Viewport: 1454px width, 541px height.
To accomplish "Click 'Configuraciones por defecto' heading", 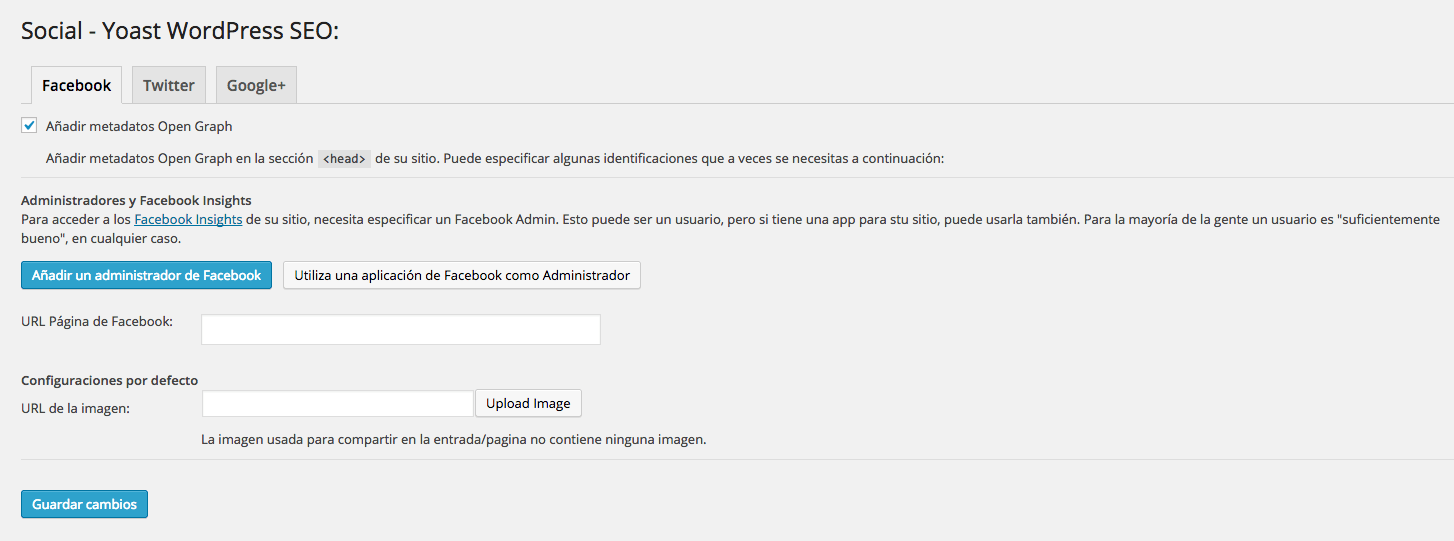I will tap(109, 380).
